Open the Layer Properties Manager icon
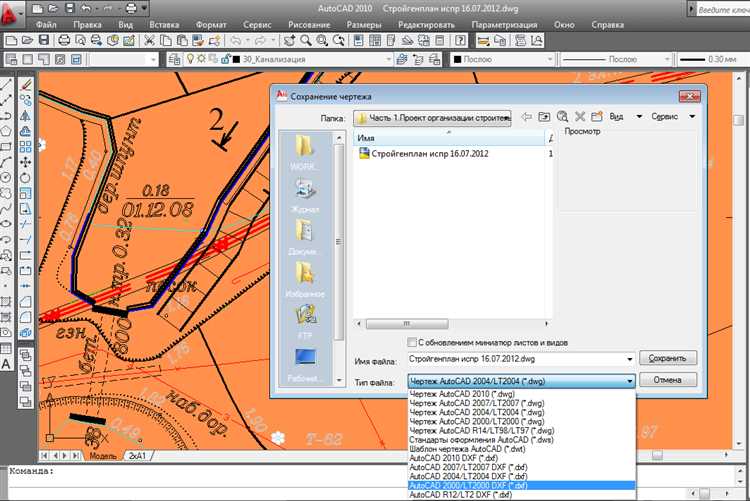750x501 pixels. (175, 59)
